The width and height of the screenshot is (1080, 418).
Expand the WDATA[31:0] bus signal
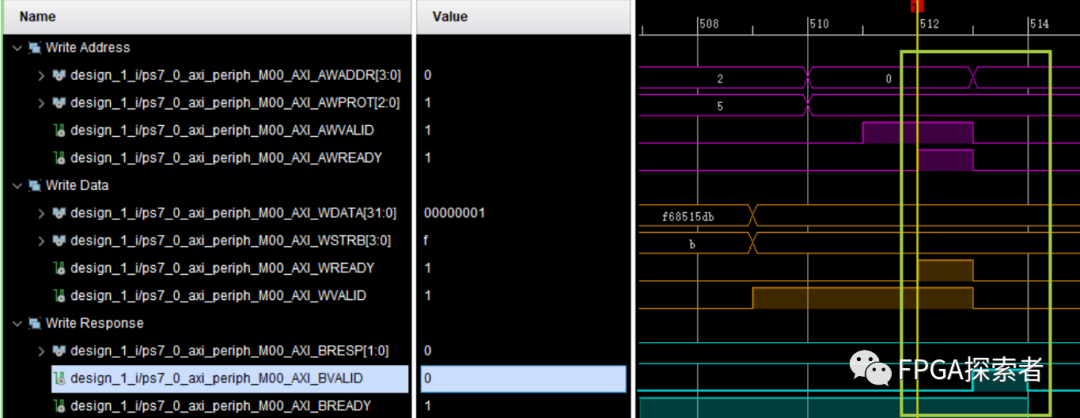(x=42, y=213)
